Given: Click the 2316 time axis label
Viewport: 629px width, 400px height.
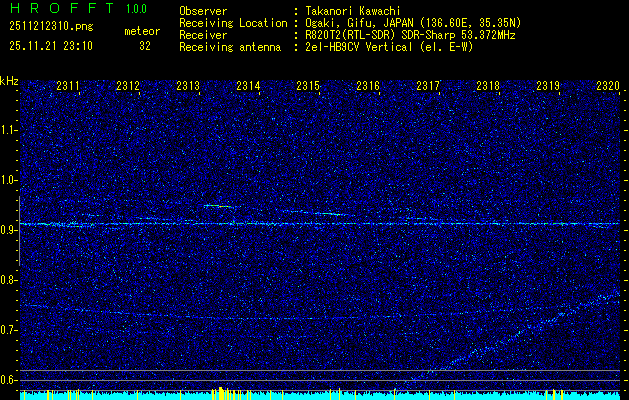Looking at the screenshot, I should click(368, 85).
